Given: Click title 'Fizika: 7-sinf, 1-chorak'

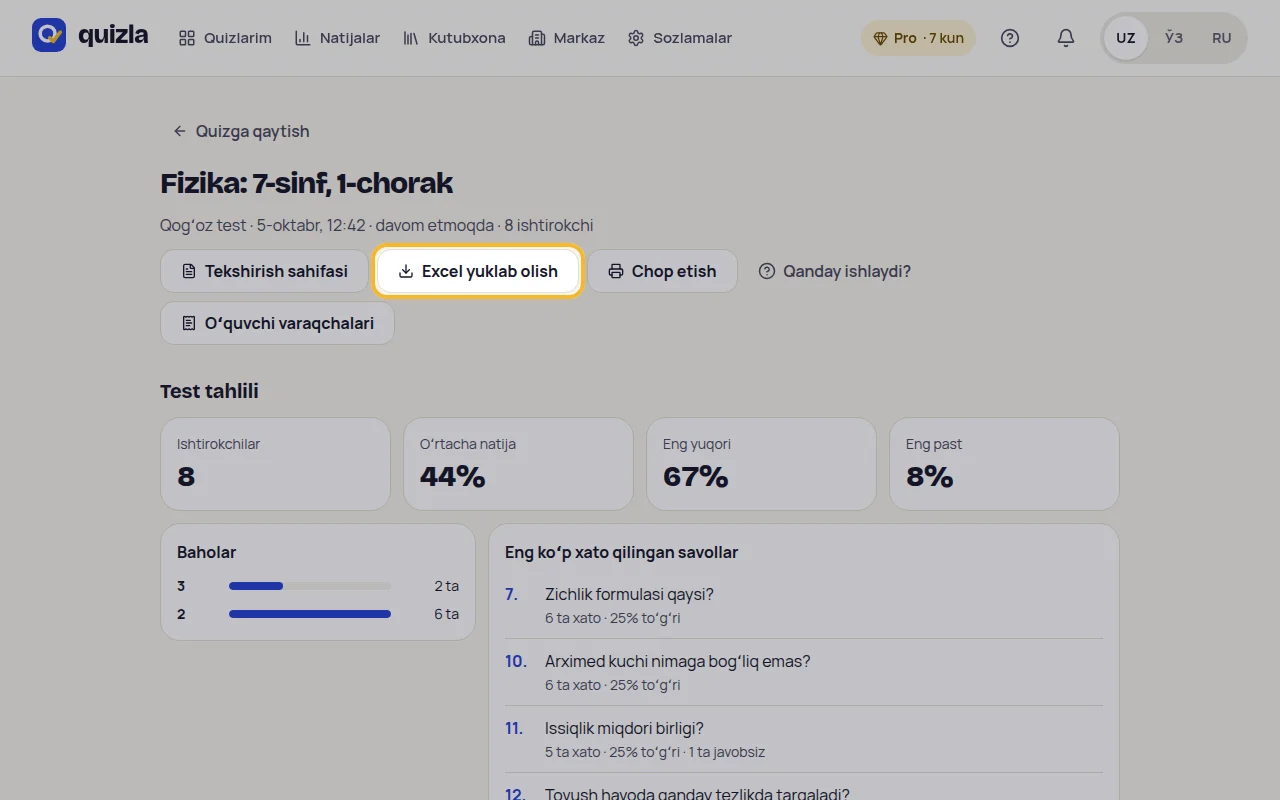Looking at the screenshot, I should [306, 183].
